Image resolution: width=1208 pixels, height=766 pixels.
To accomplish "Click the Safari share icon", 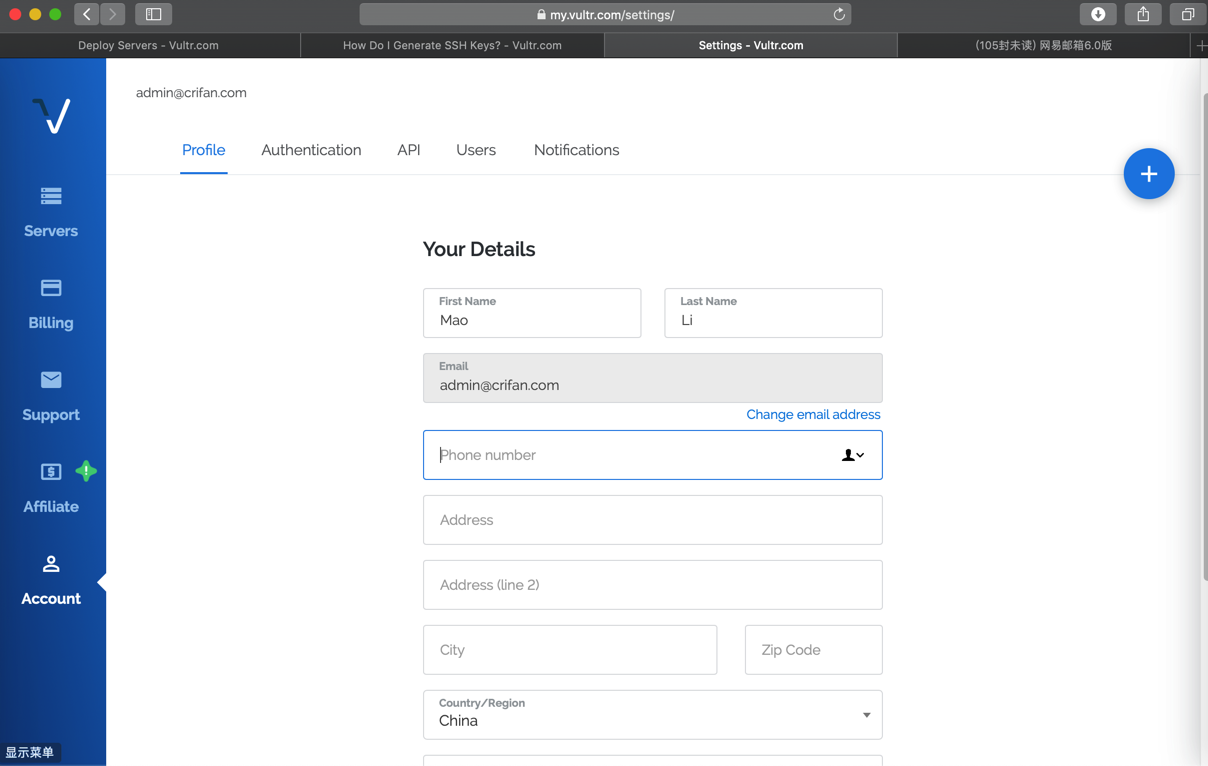I will coord(1142,14).
